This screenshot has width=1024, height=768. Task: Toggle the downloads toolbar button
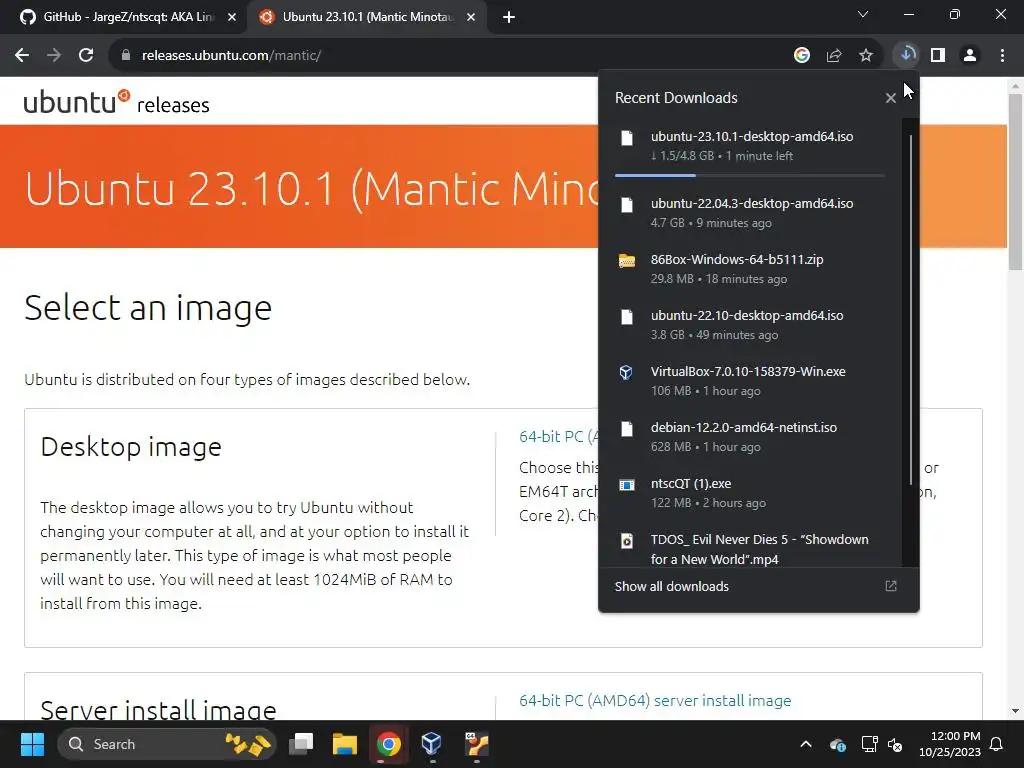coord(906,55)
